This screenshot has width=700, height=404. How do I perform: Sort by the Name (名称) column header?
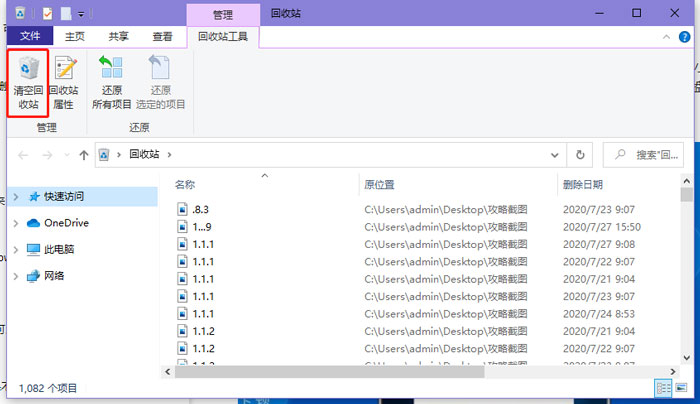(x=185, y=185)
